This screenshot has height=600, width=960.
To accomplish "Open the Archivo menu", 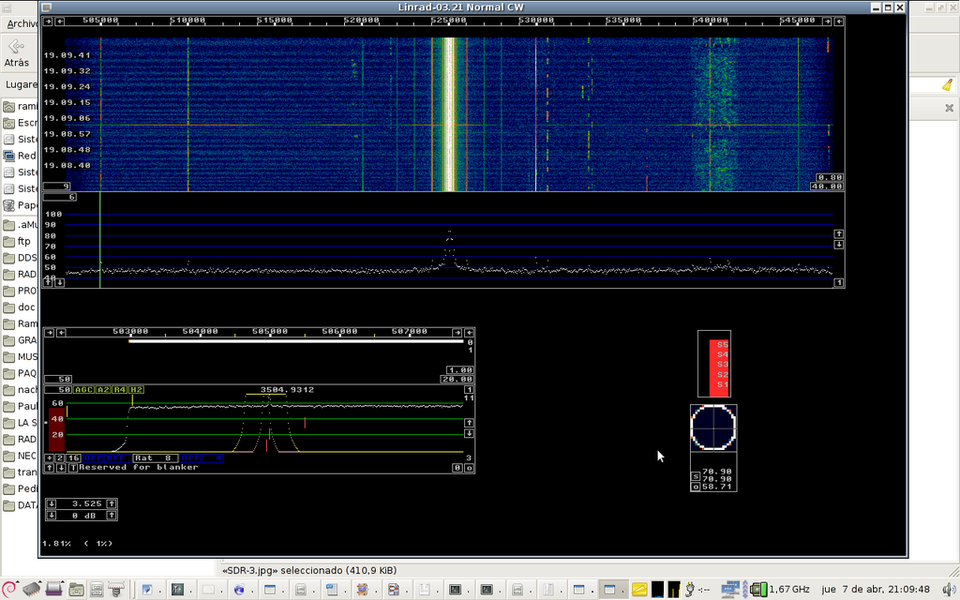I will [x=20, y=23].
